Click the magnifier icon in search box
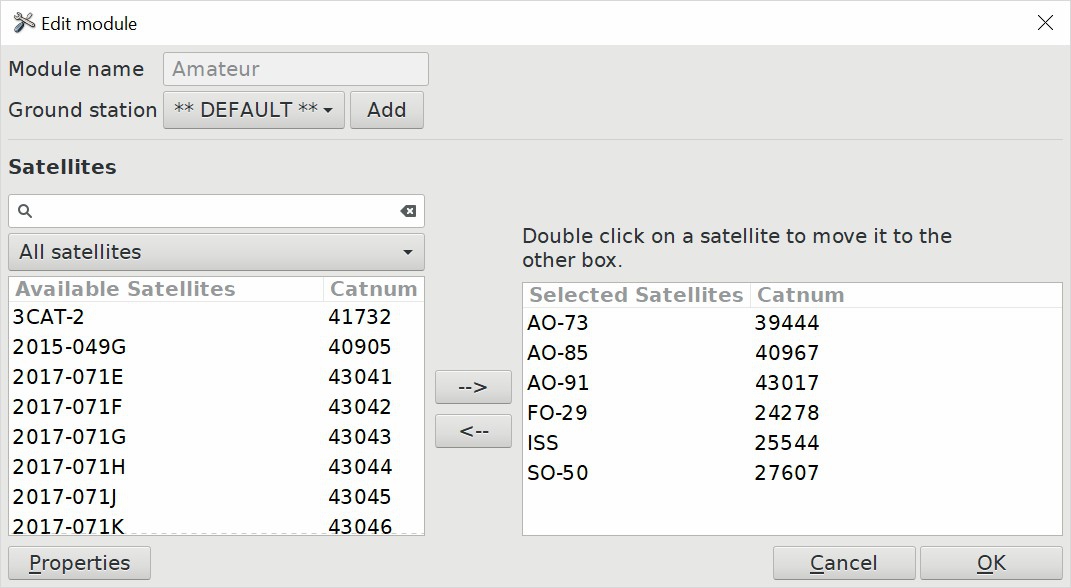 point(26,211)
